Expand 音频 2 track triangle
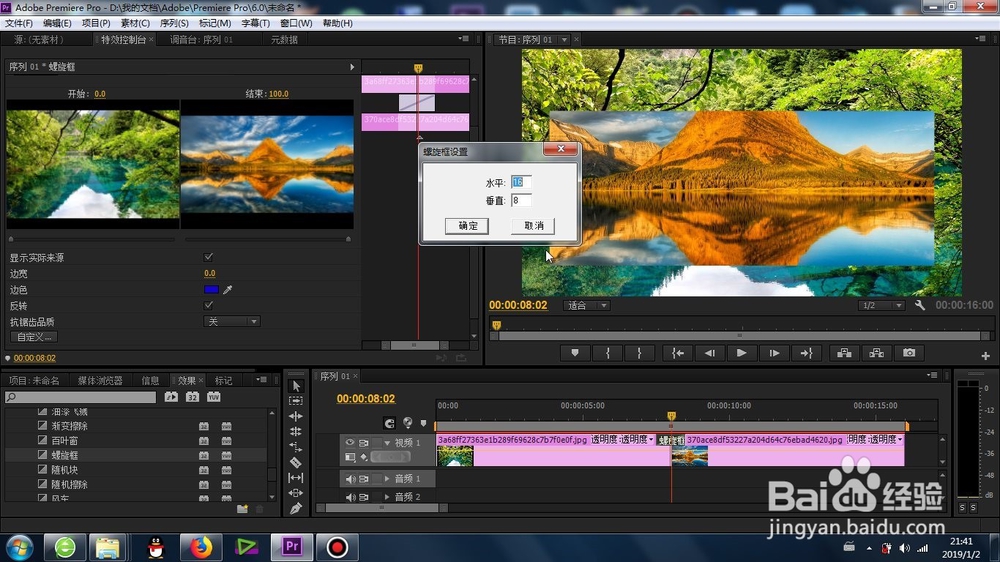Image resolution: width=1000 pixels, height=562 pixels. [387, 497]
